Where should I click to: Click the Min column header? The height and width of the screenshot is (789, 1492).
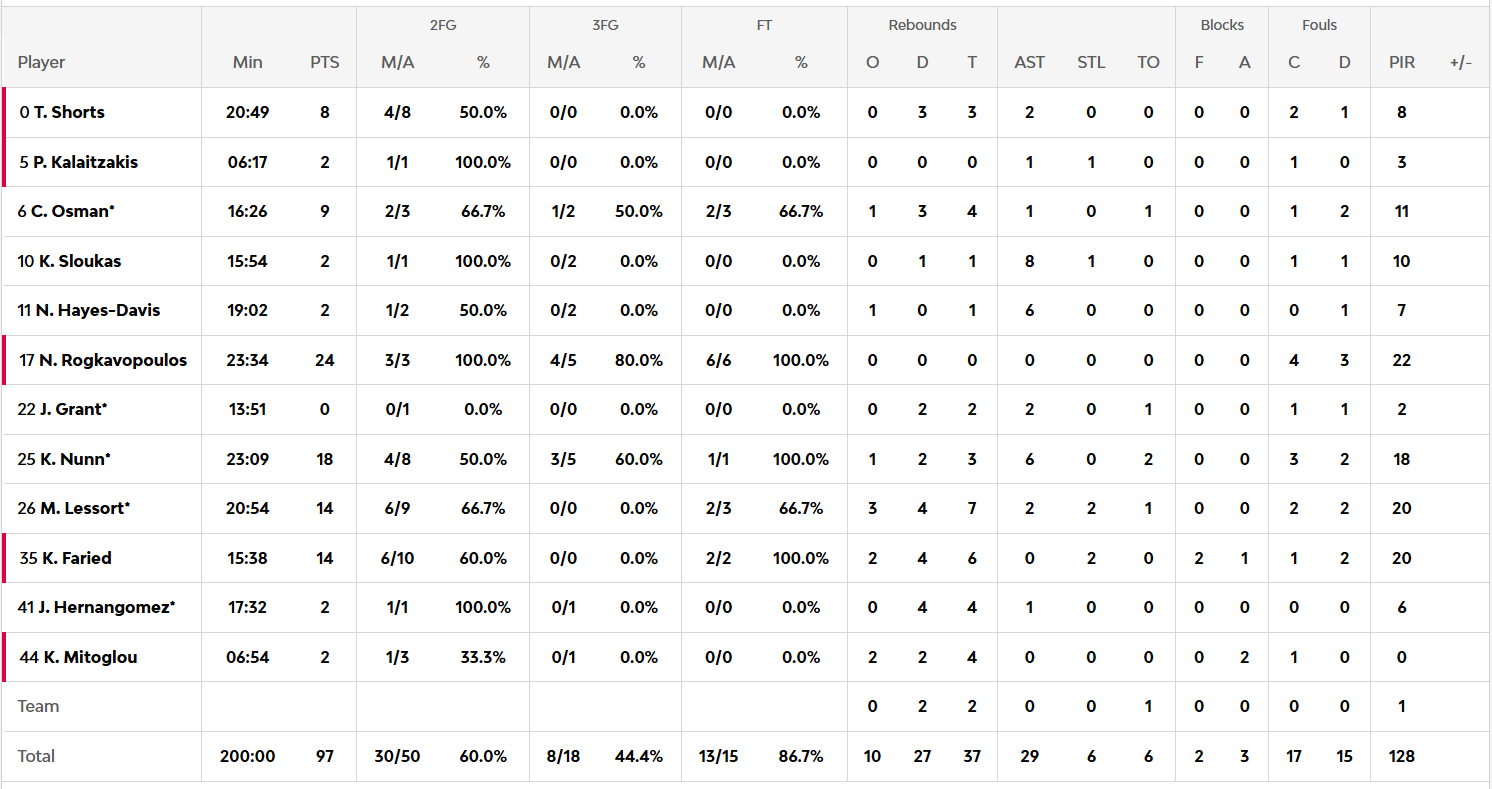click(x=247, y=62)
